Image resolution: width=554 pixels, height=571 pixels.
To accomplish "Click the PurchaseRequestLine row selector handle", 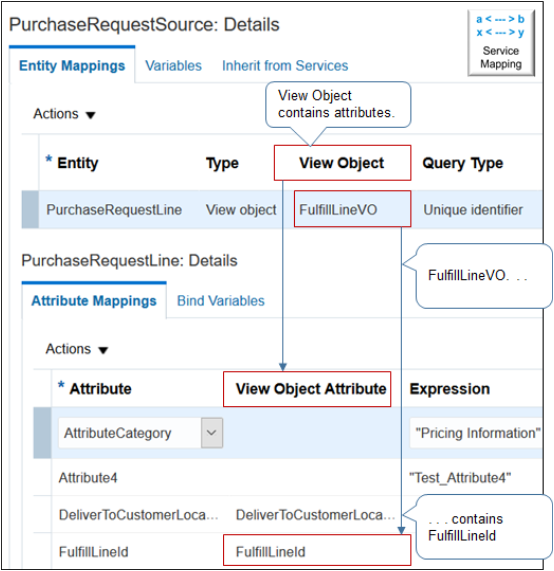I will [30, 210].
